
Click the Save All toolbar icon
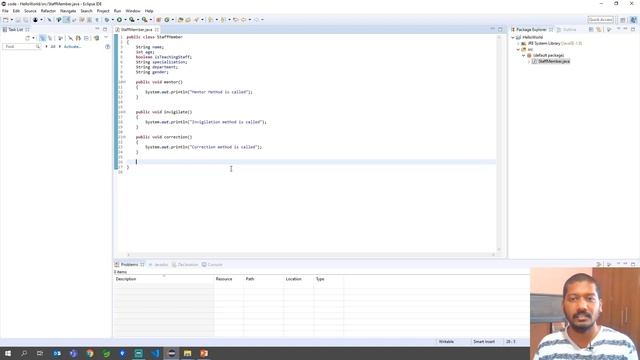coord(26,20)
